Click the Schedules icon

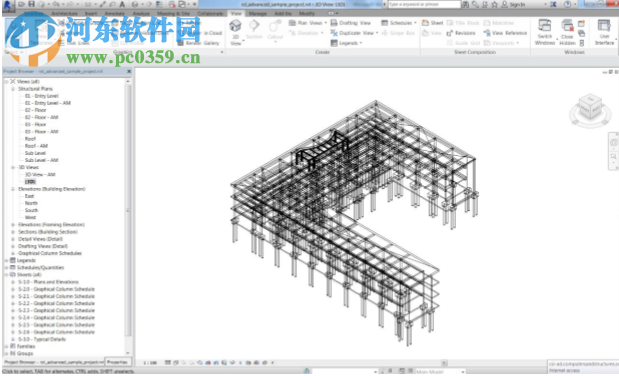coord(385,23)
